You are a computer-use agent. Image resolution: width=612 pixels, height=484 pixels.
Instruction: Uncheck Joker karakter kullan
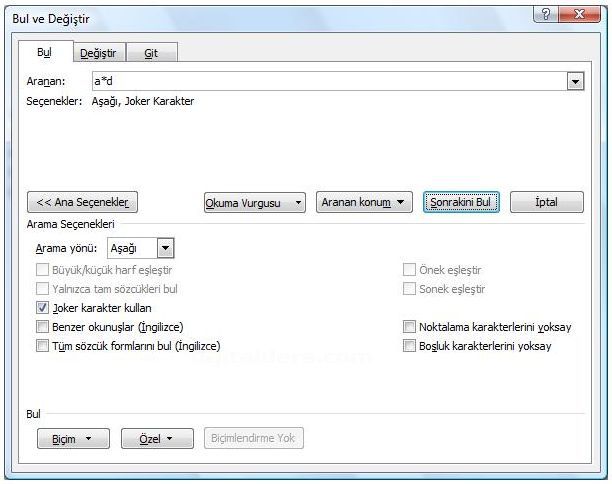point(42,308)
